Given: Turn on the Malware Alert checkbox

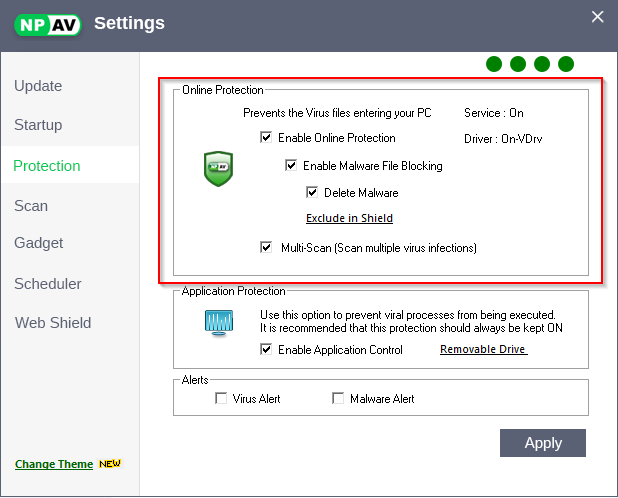Looking at the screenshot, I should (338, 399).
